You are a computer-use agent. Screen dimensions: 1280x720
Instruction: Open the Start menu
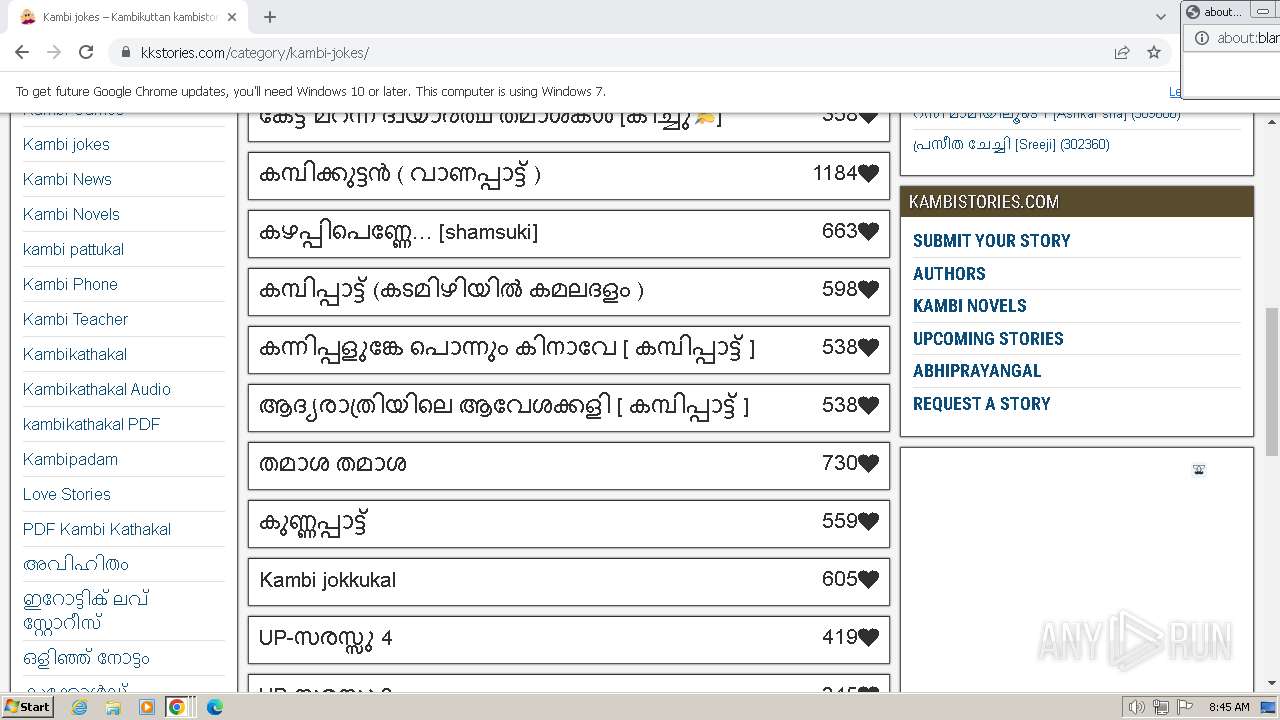pyautogui.click(x=27, y=707)
